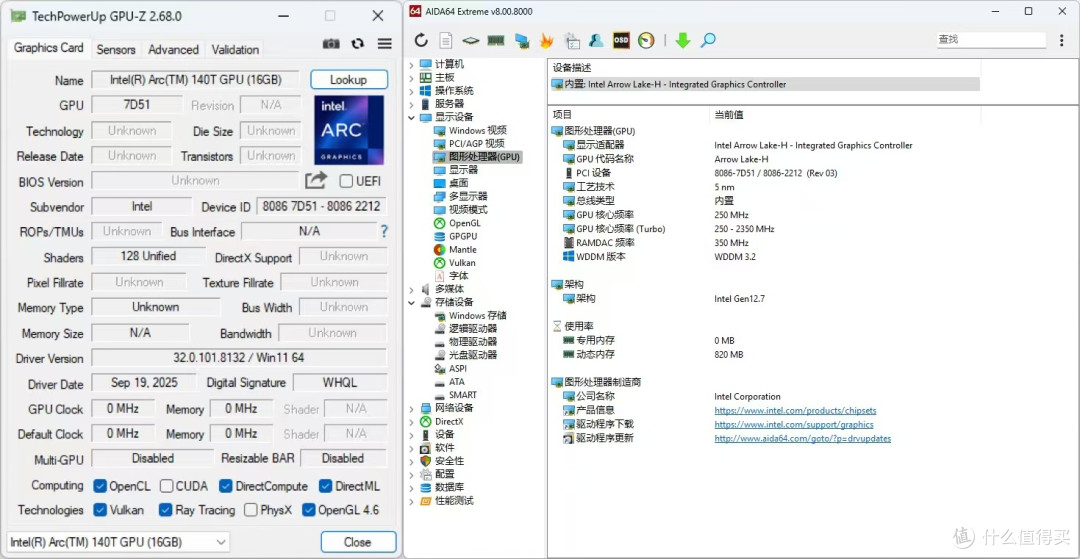Expand the DirectX tree node
The image size is (1080, 559).
pos(412,421)
